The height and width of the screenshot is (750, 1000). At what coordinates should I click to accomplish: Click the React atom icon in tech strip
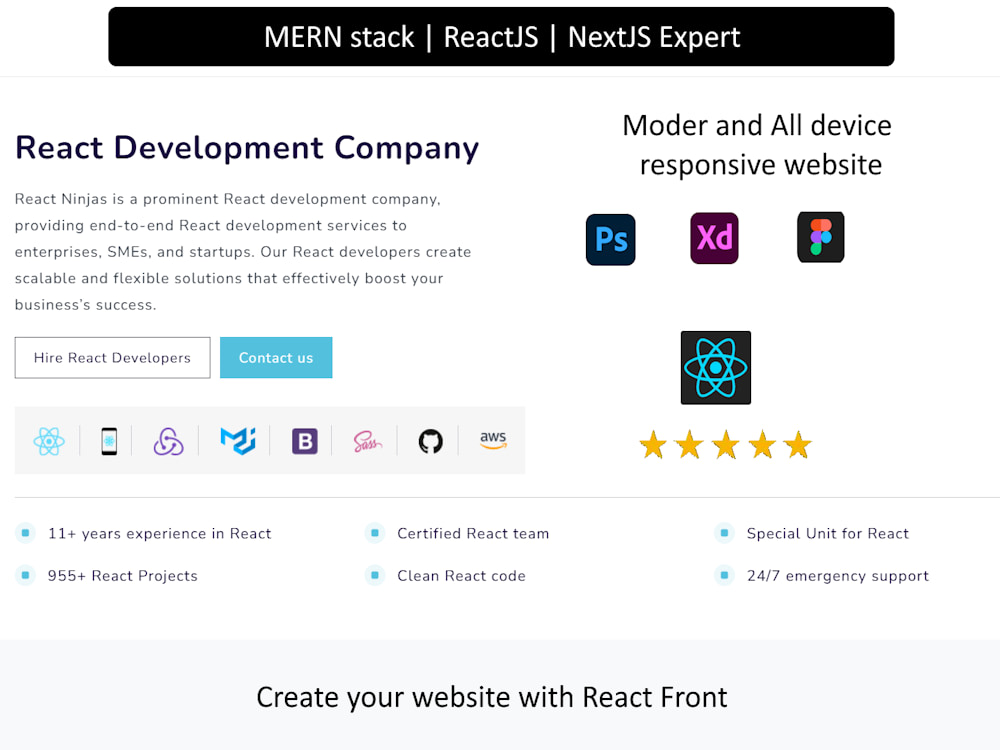point(49,441)
